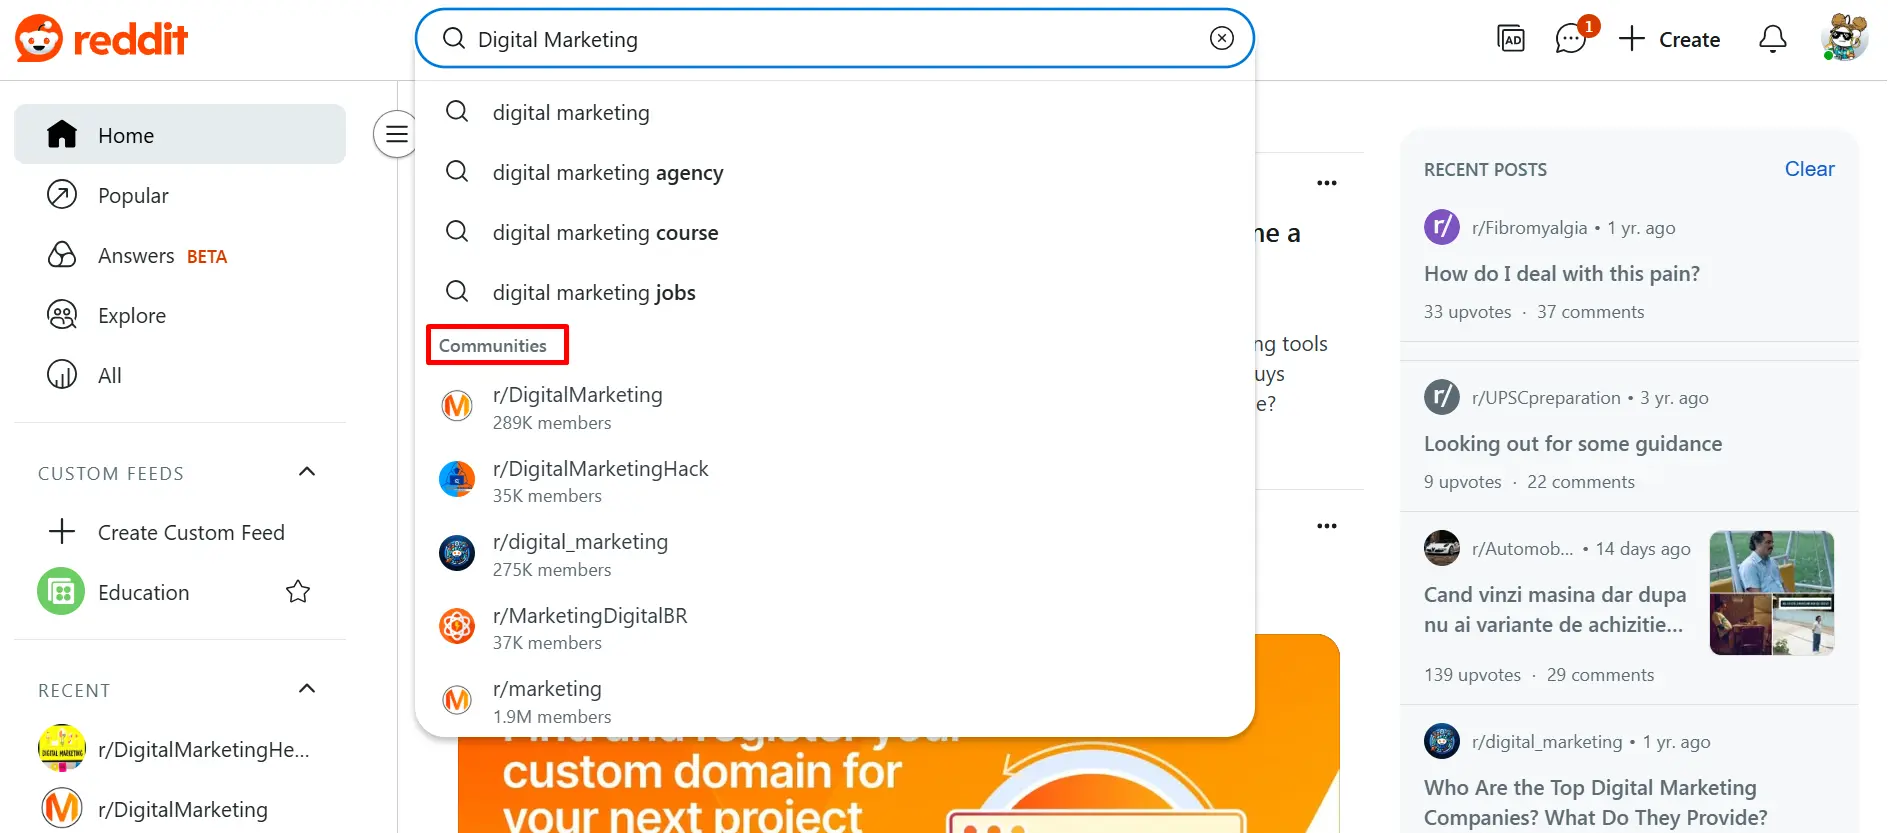Collapse the Custom Feeds section
The width and height of the screenshot is (1888, 833).
(x=307, y=472)
